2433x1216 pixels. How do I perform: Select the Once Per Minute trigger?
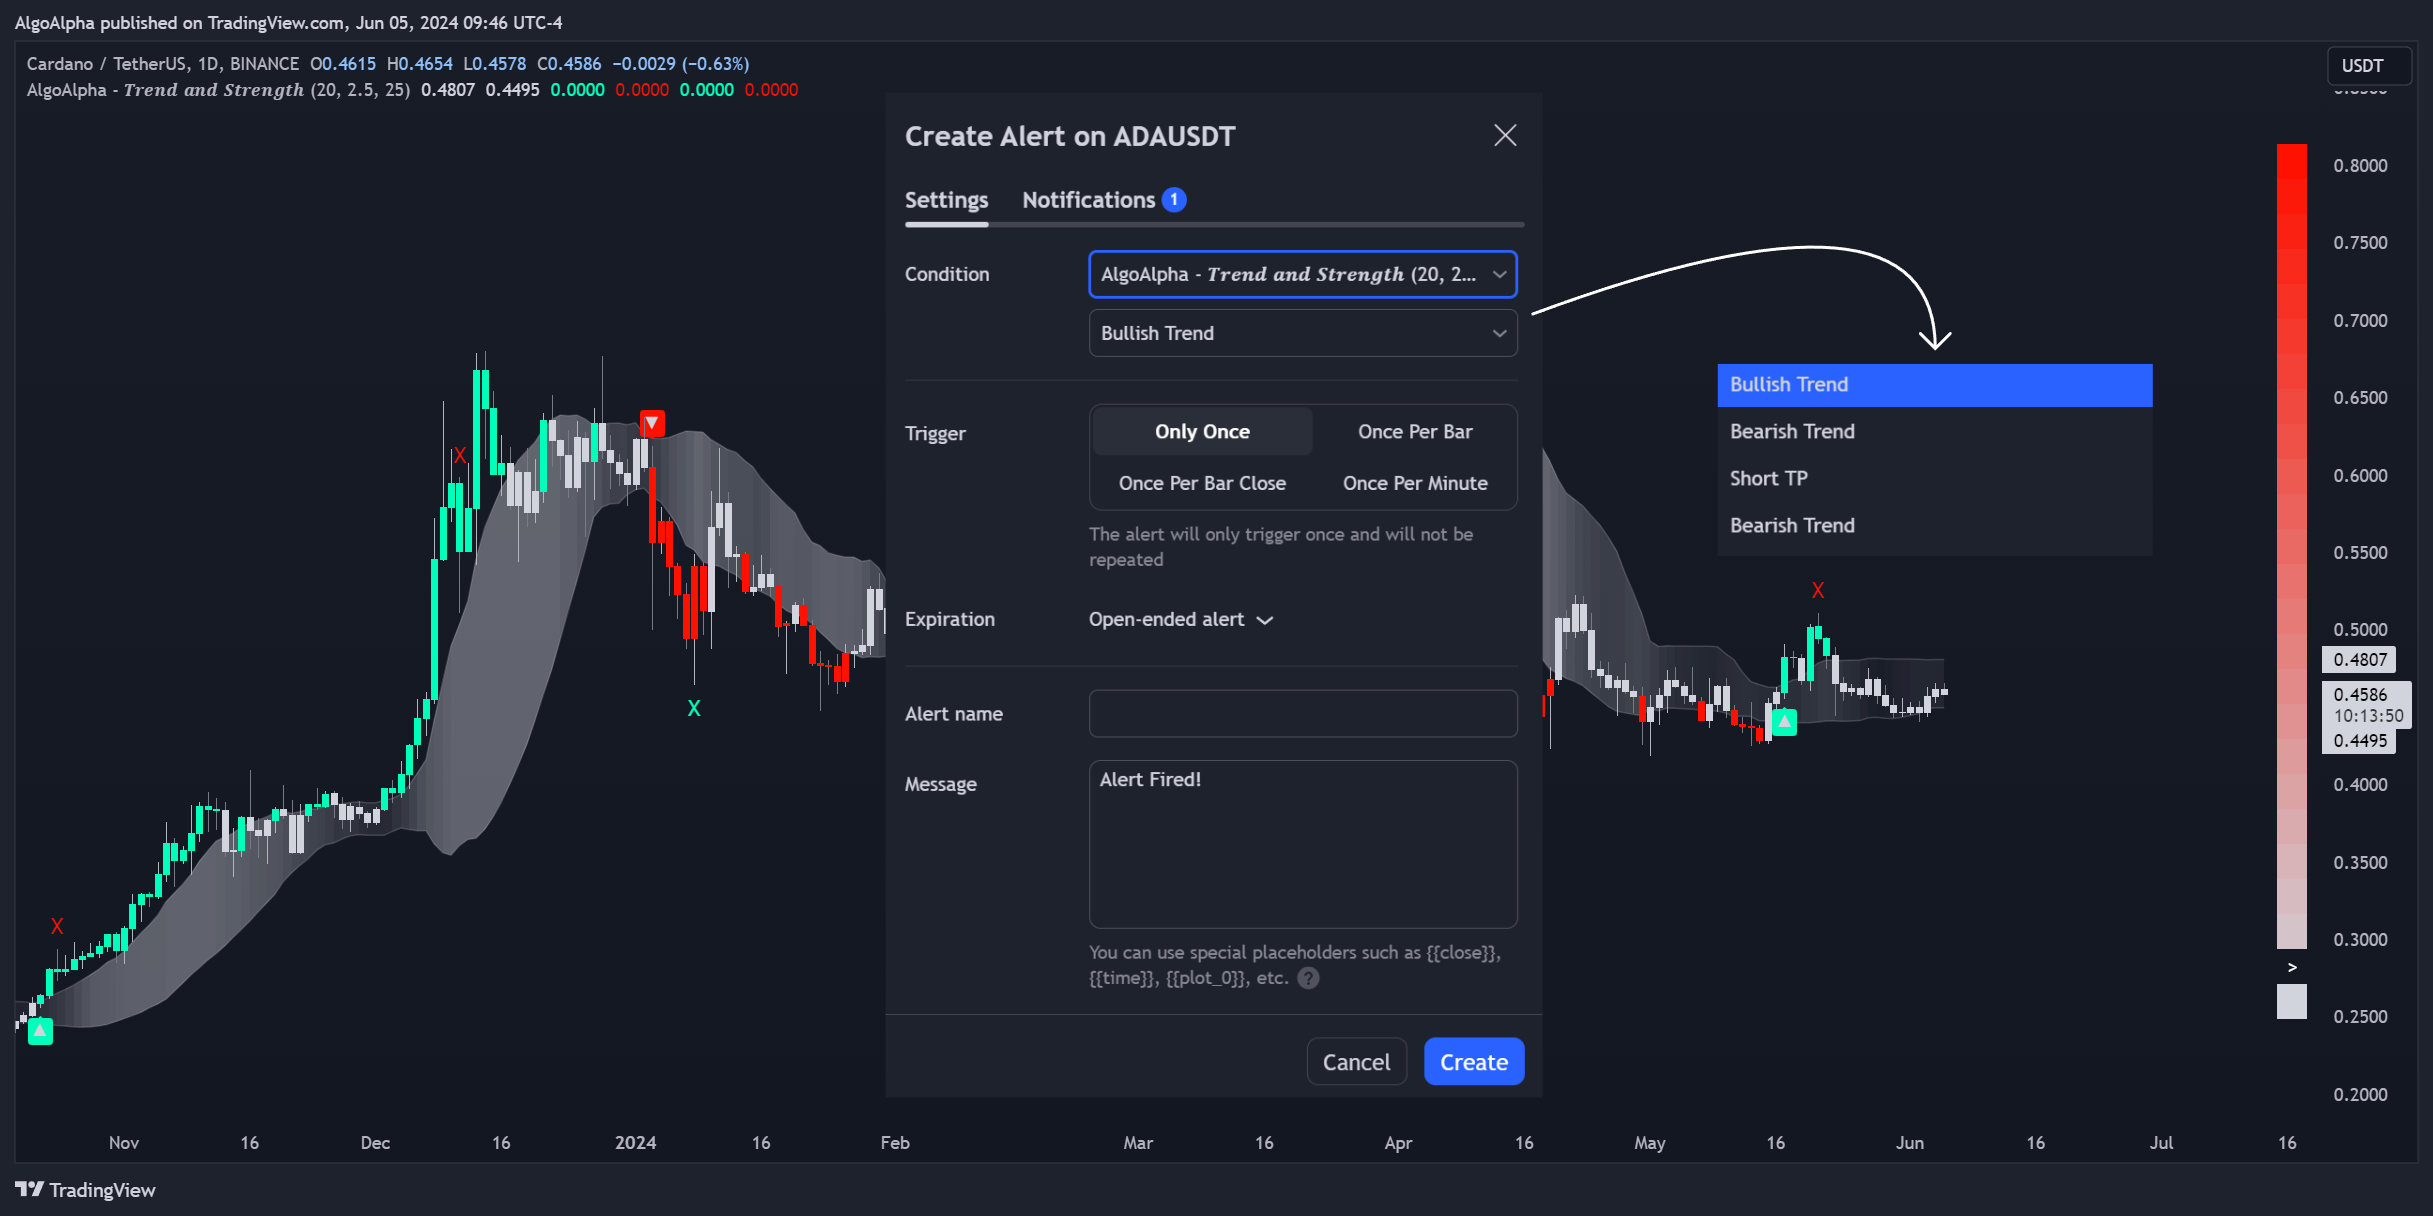click(x=1415, y=483)
